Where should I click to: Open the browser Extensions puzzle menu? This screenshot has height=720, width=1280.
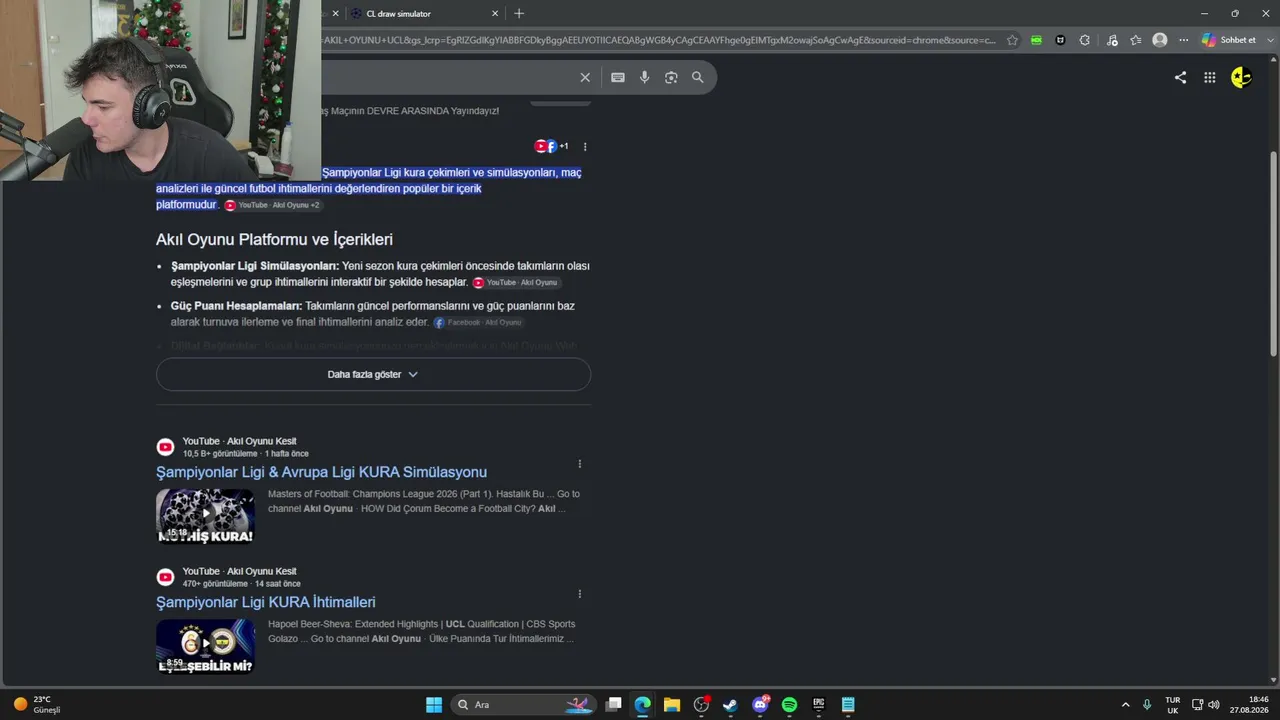(1085, 40)
